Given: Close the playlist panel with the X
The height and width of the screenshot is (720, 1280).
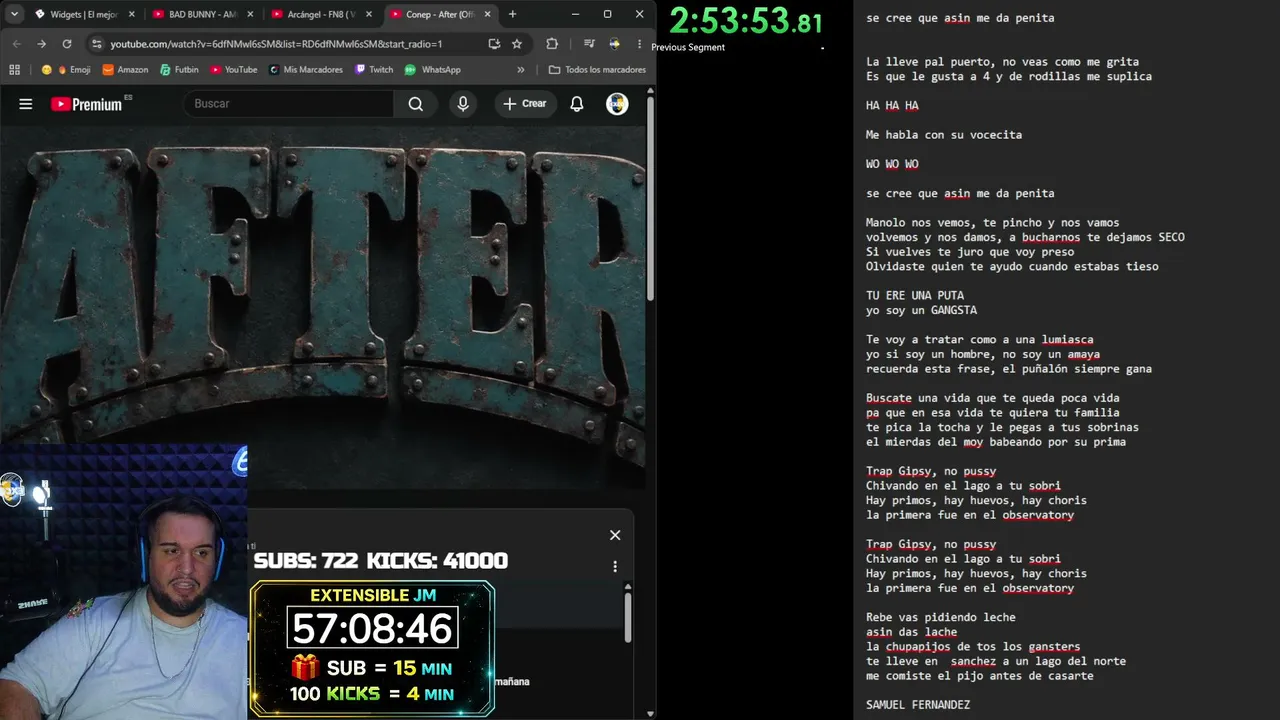Looking at the screenshot, I should pos(615,535).
